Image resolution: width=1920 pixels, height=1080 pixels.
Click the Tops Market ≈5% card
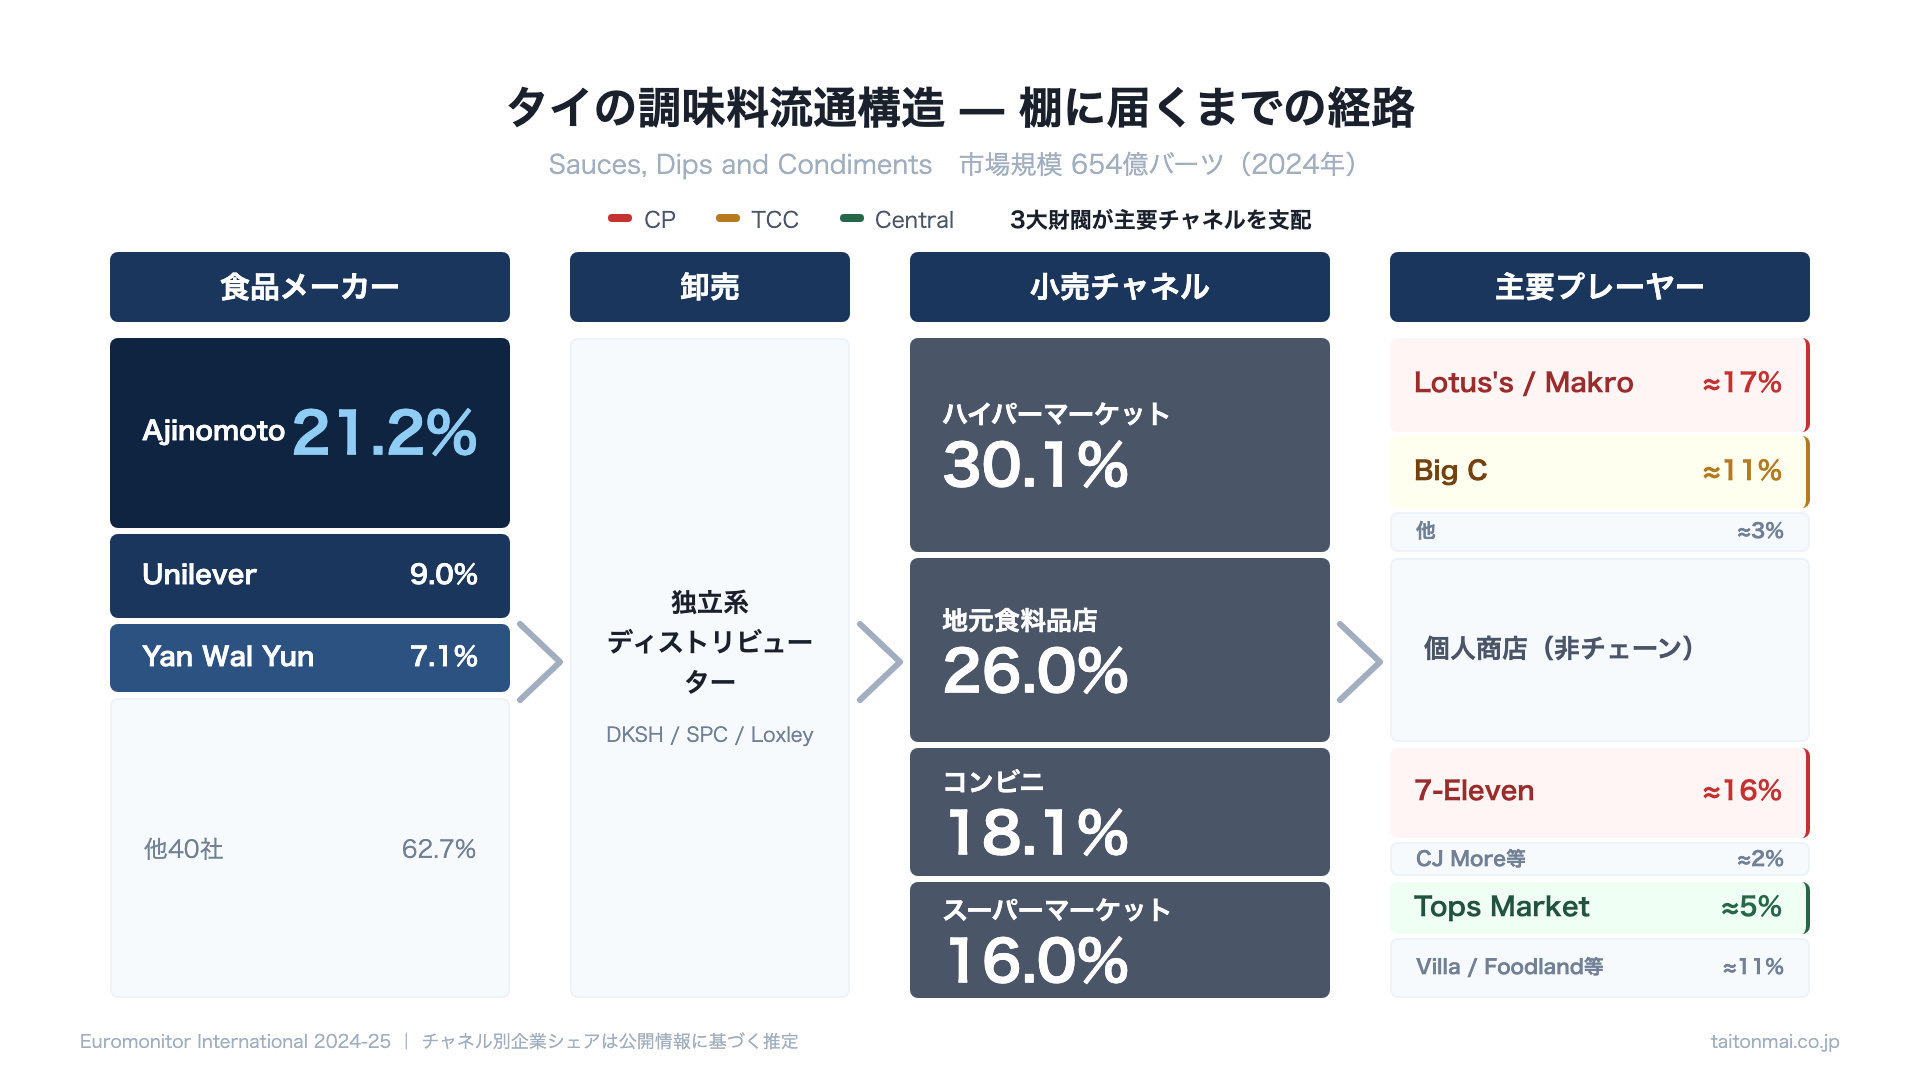[x=1598, y=907]
